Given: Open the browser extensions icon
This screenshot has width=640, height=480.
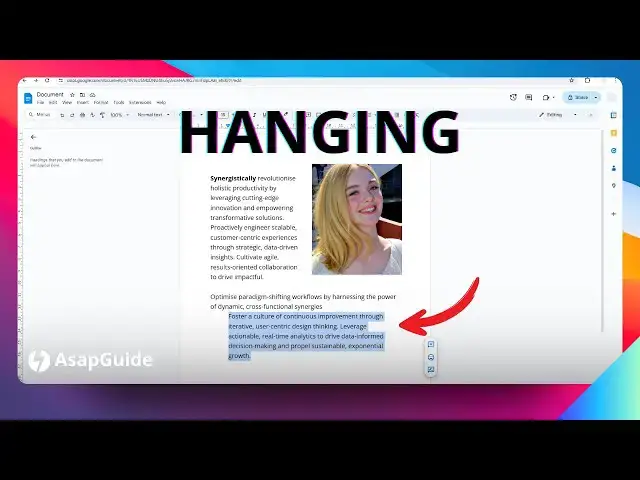Looking at the screenshot, I should [x=587, y=80].
